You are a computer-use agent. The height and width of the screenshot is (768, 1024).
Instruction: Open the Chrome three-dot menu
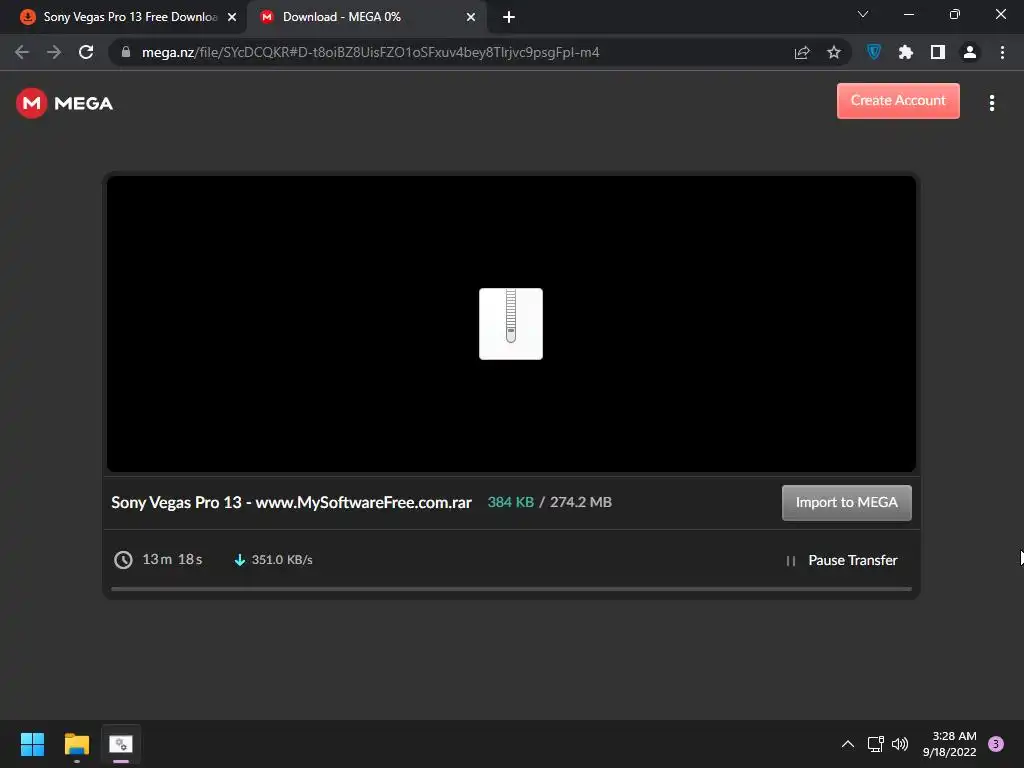click(1002, 52)
